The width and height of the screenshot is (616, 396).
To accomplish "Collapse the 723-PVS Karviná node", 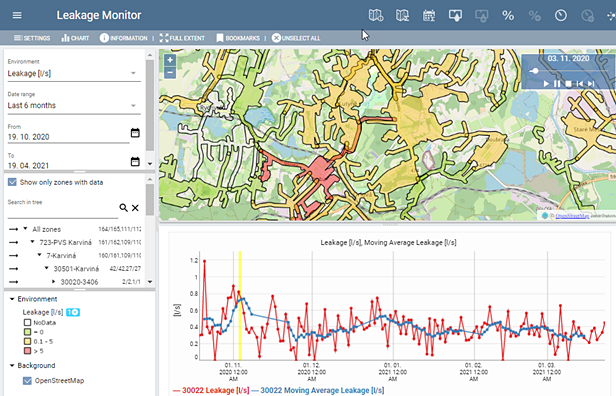I will pyautogui.click(x=33, y=242).
